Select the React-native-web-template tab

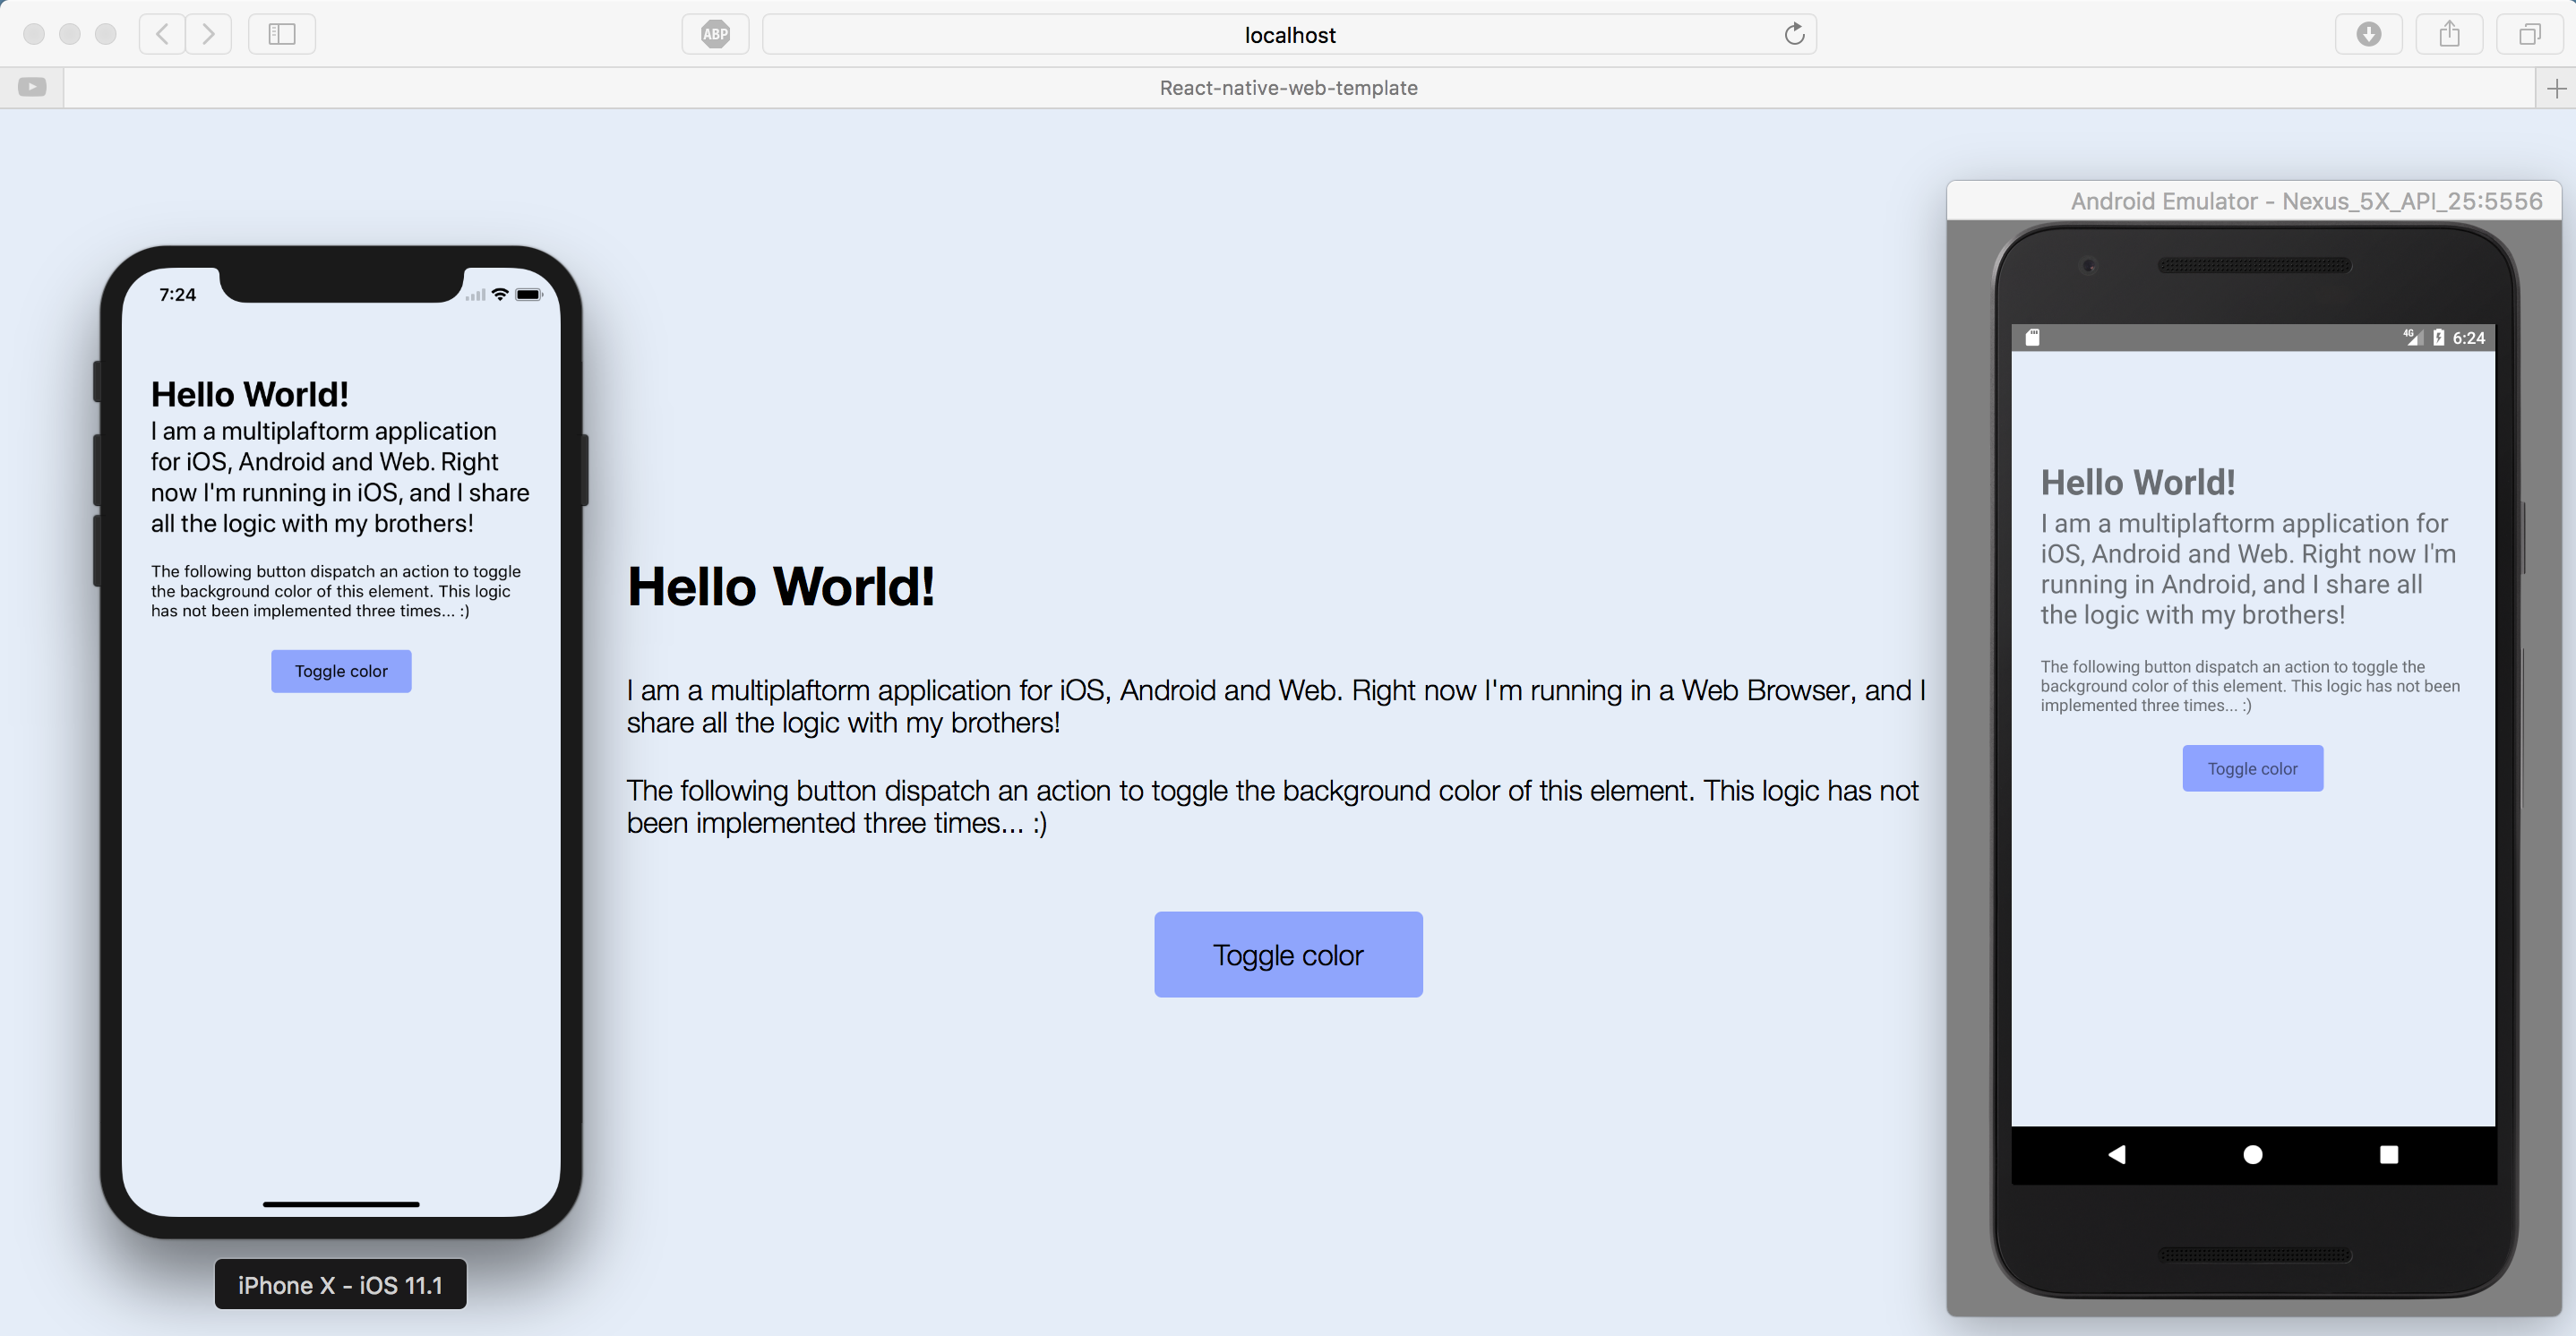[1288, 88]
